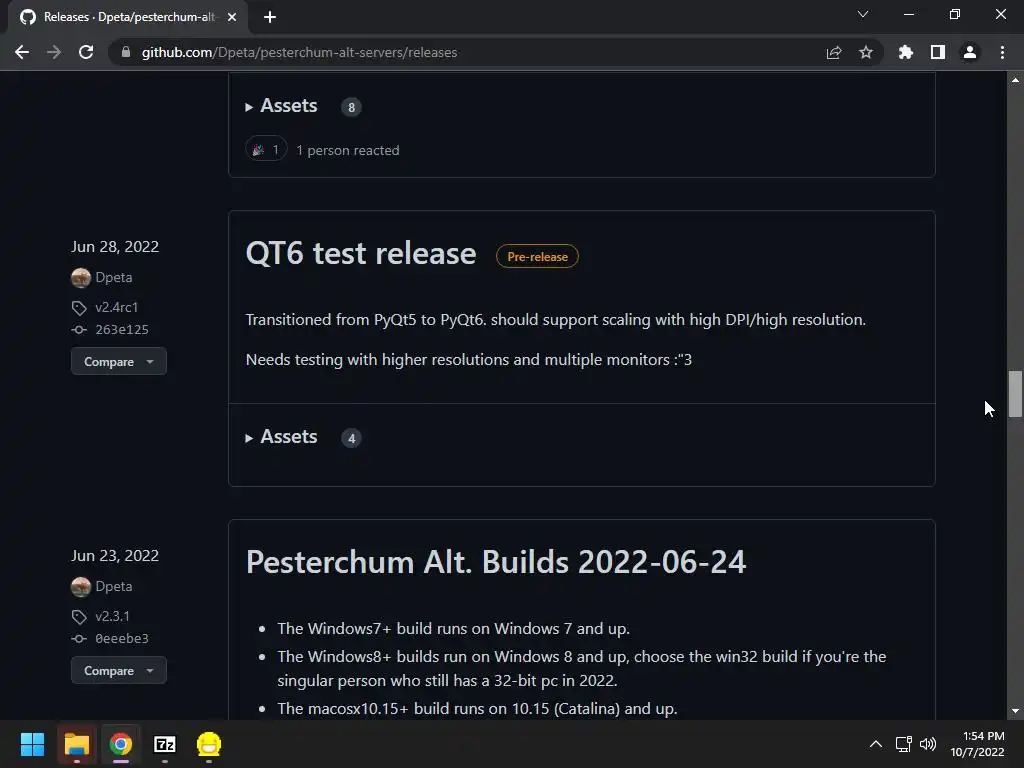Open the yellow Pesterchum taskbar icon
This screenshot has width=1024, height=768.
pos(209,744)
